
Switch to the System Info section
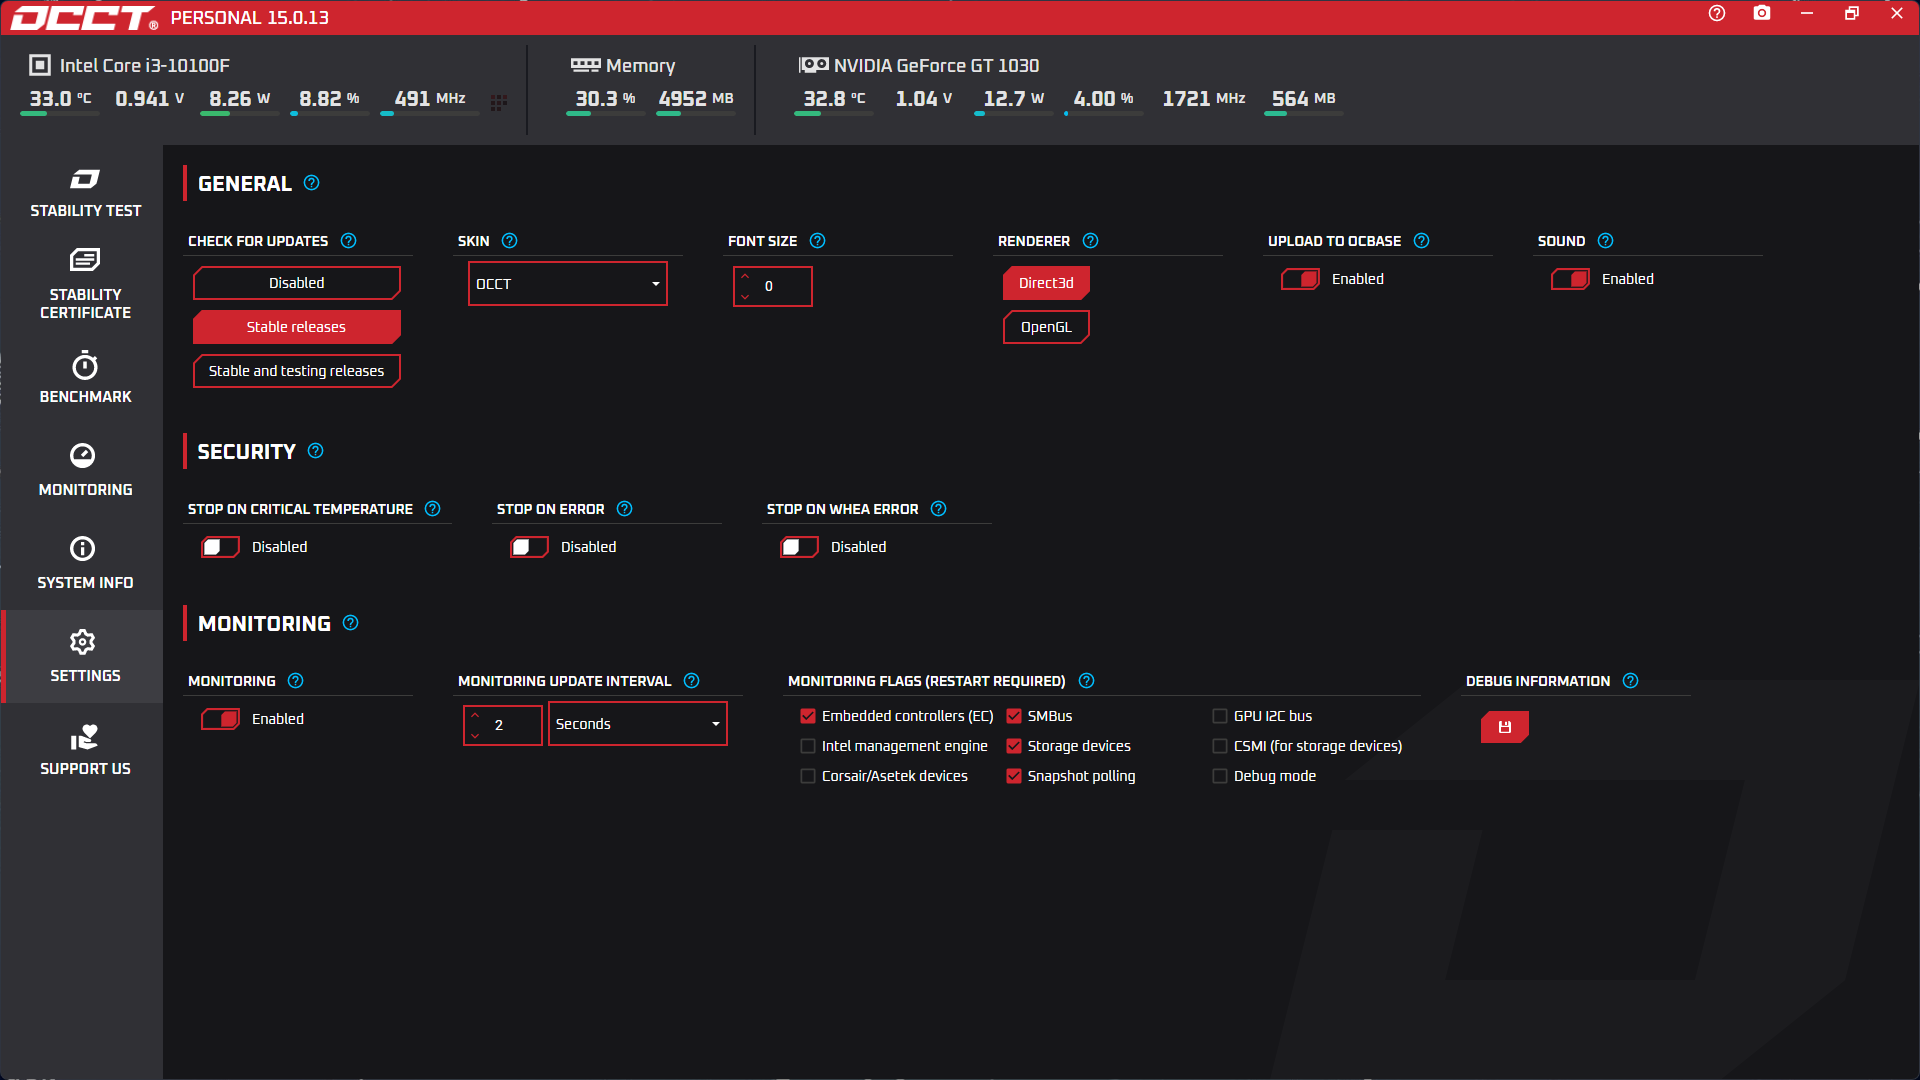(85, 563)
